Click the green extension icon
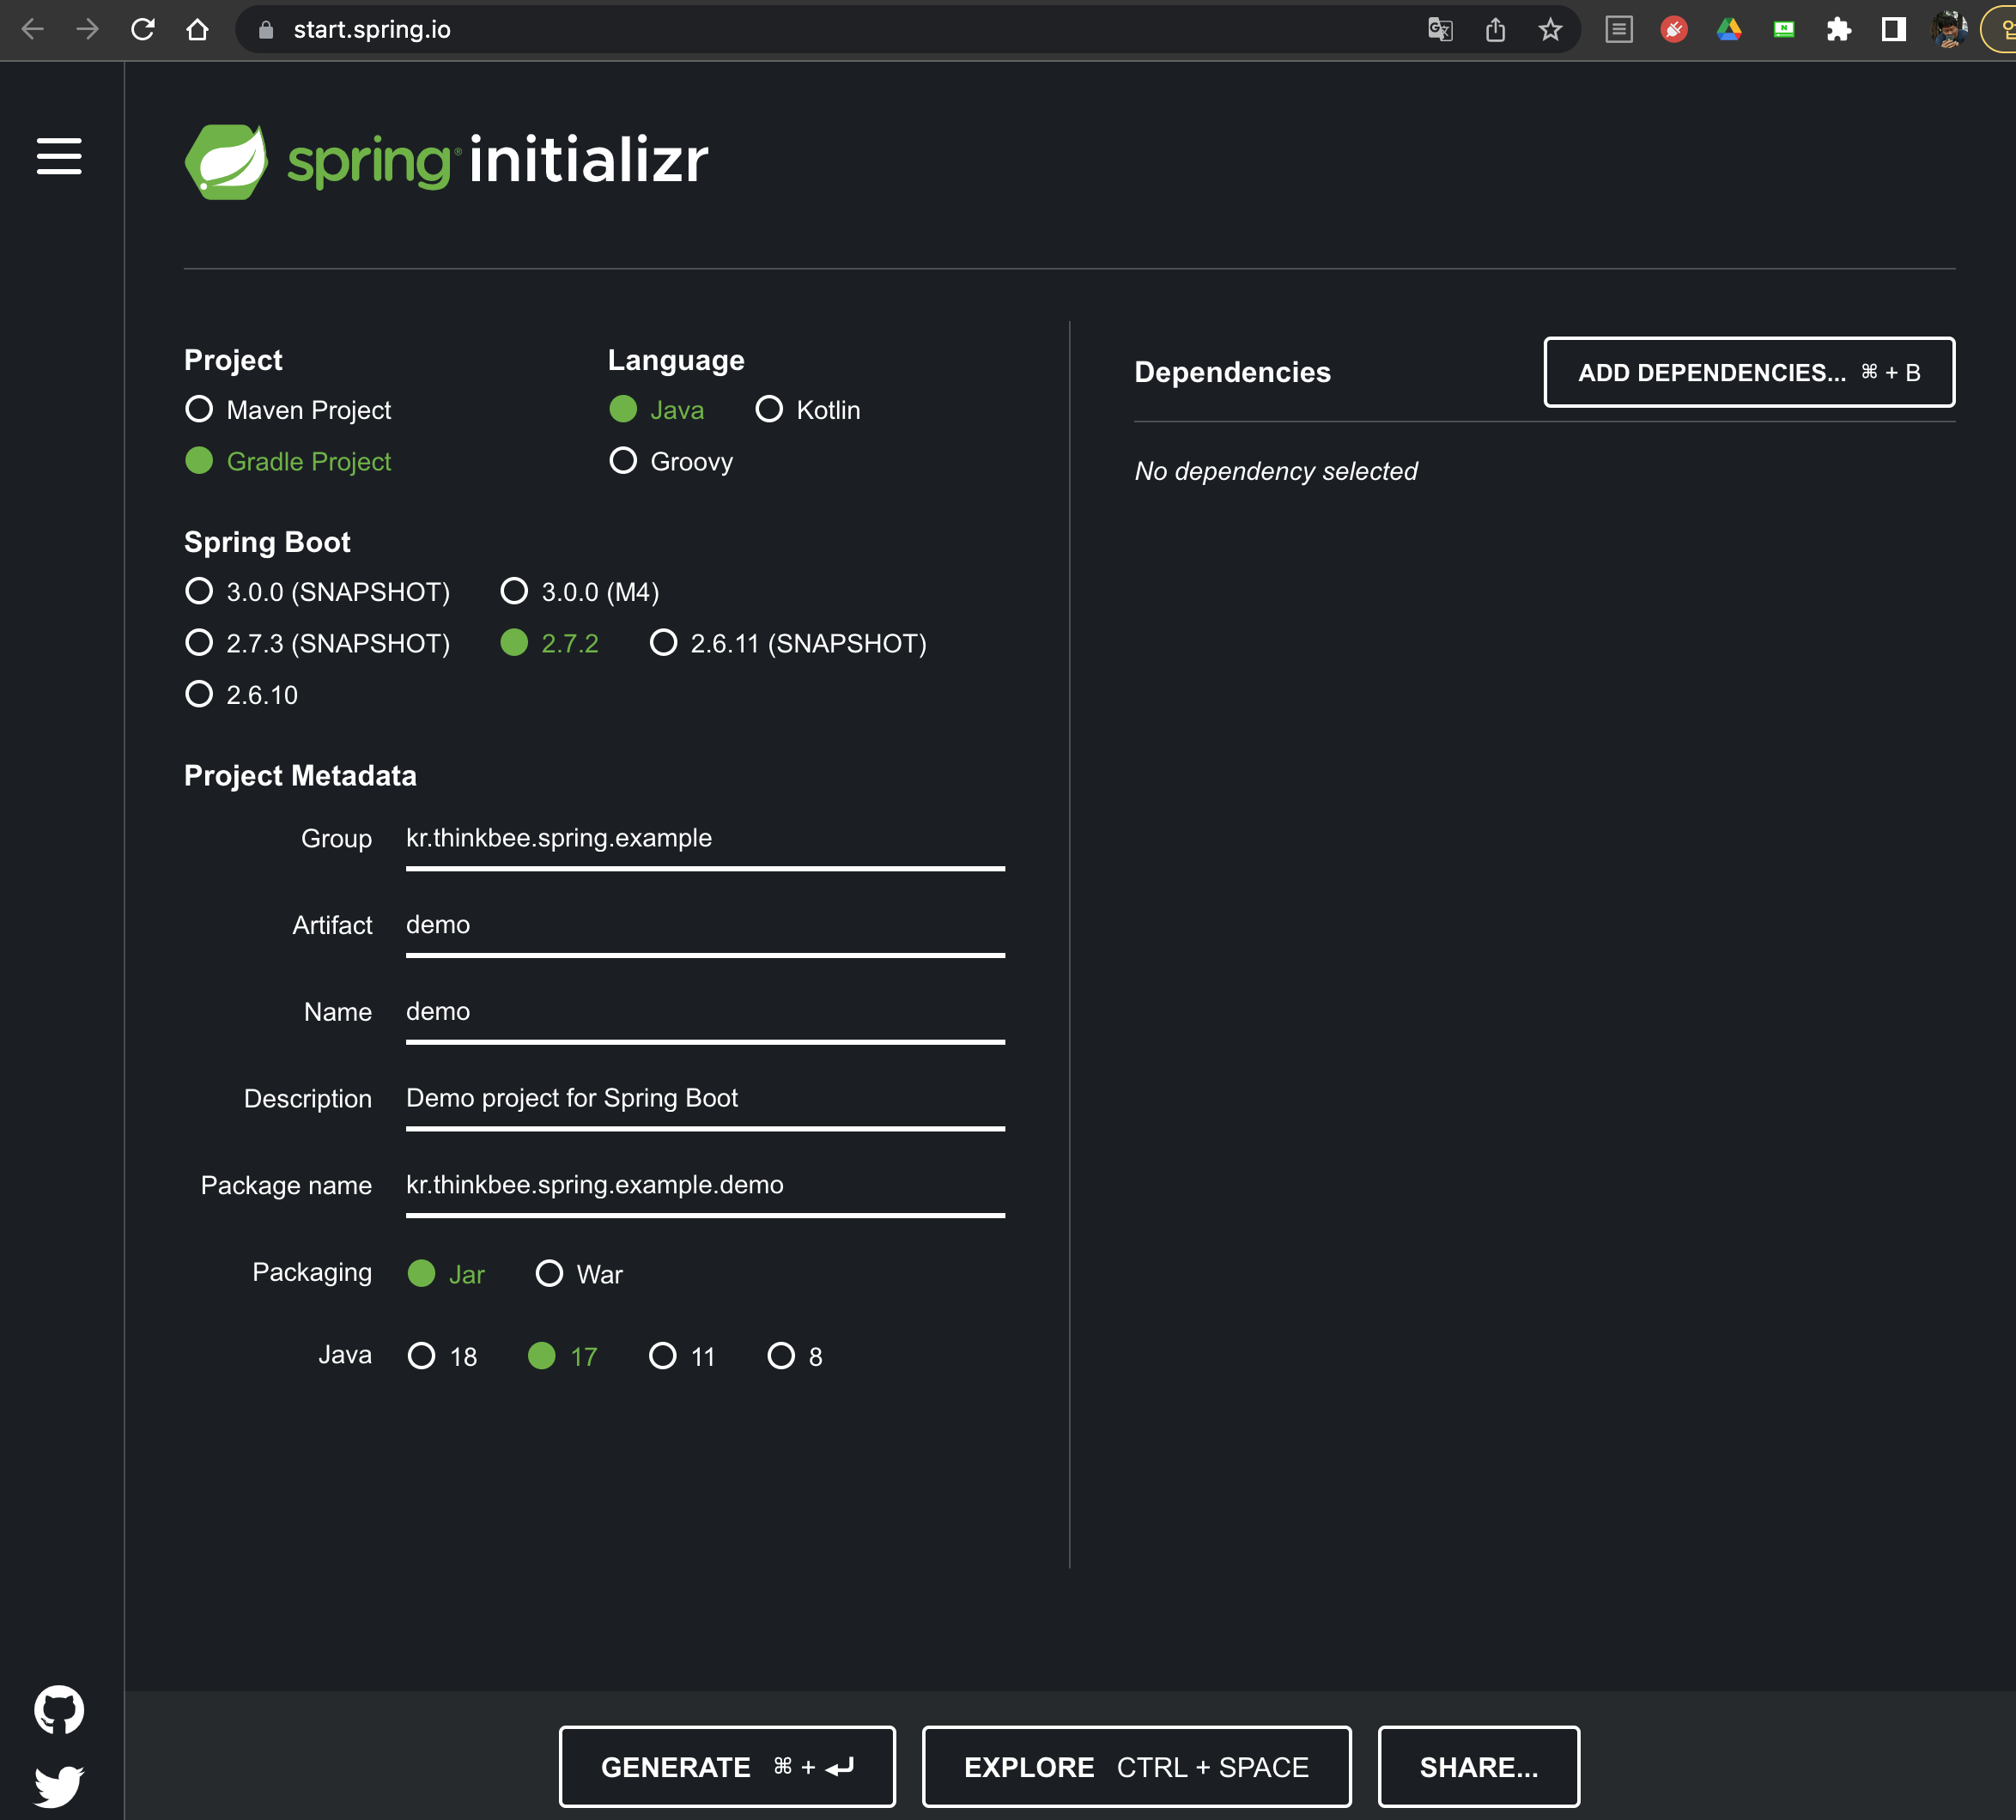2016x1820 pixels. click(1784, 30)
